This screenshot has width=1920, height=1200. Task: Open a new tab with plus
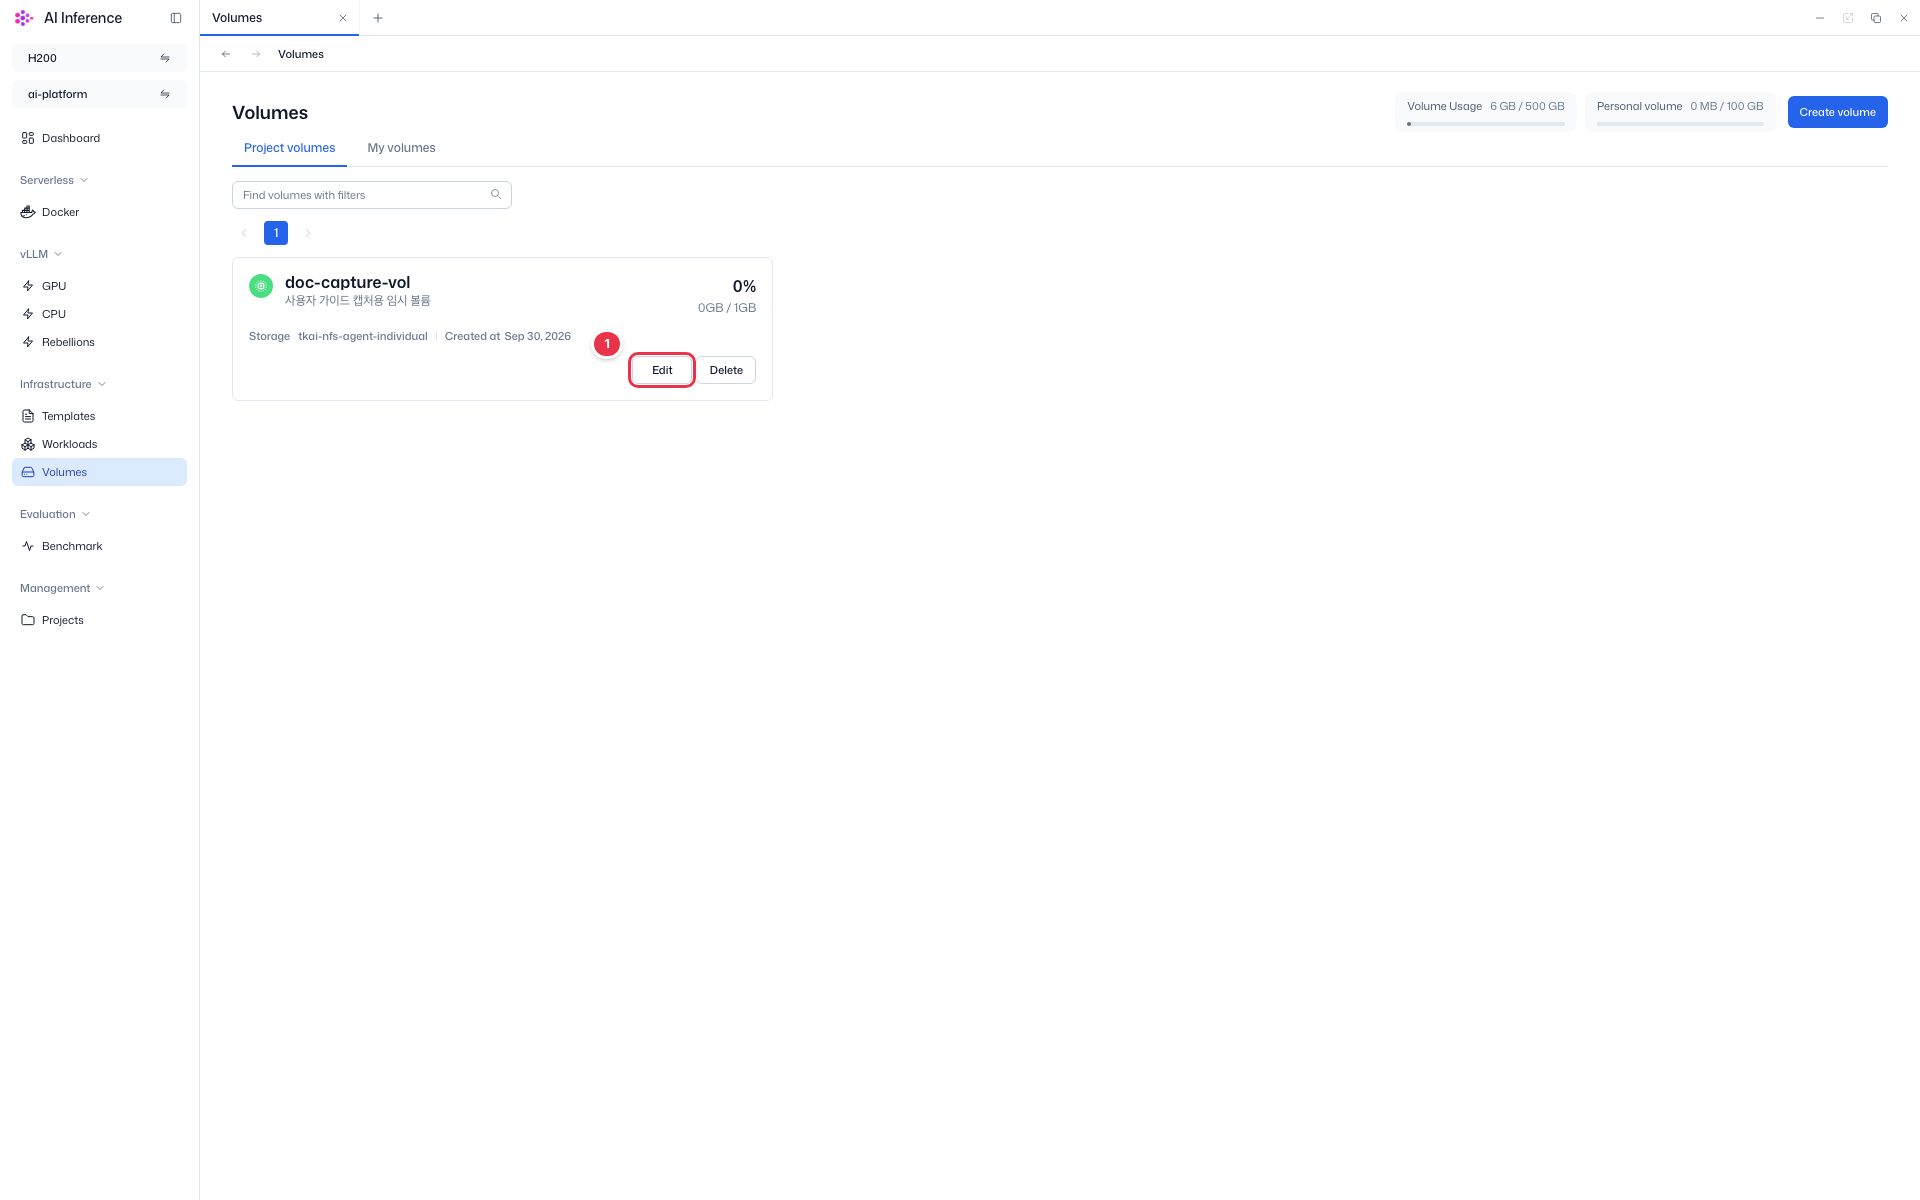378,18
